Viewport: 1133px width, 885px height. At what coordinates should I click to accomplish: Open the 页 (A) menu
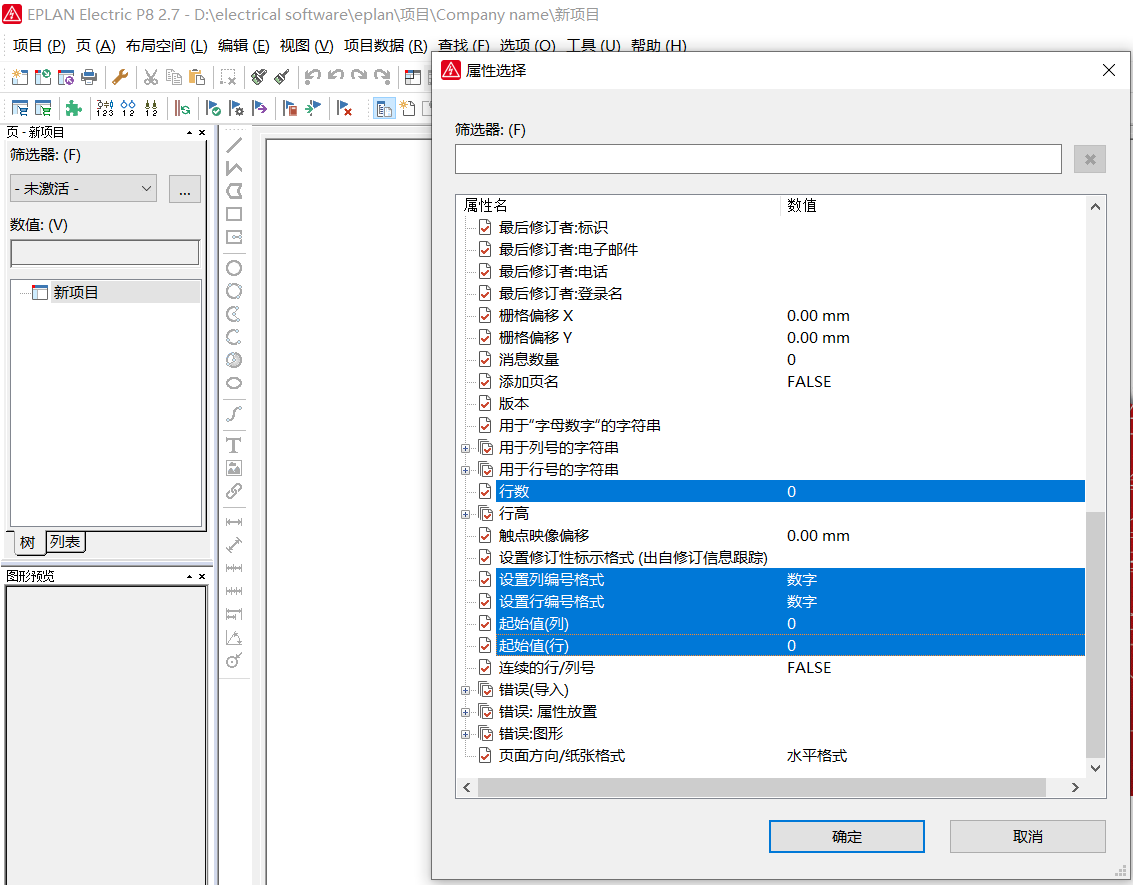(95, 46)
